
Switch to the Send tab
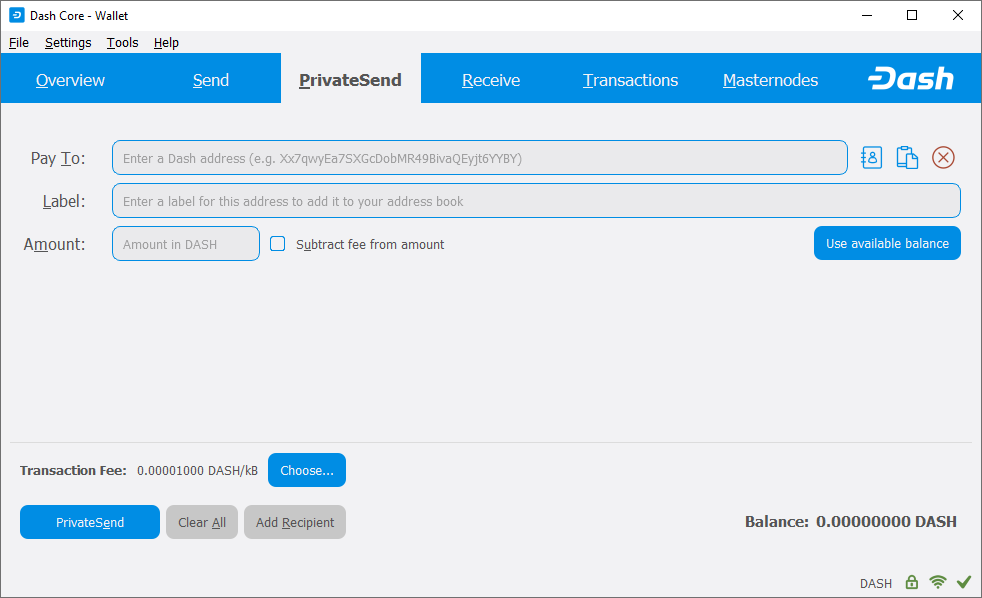pyautogui.click(x=210, y=80)
